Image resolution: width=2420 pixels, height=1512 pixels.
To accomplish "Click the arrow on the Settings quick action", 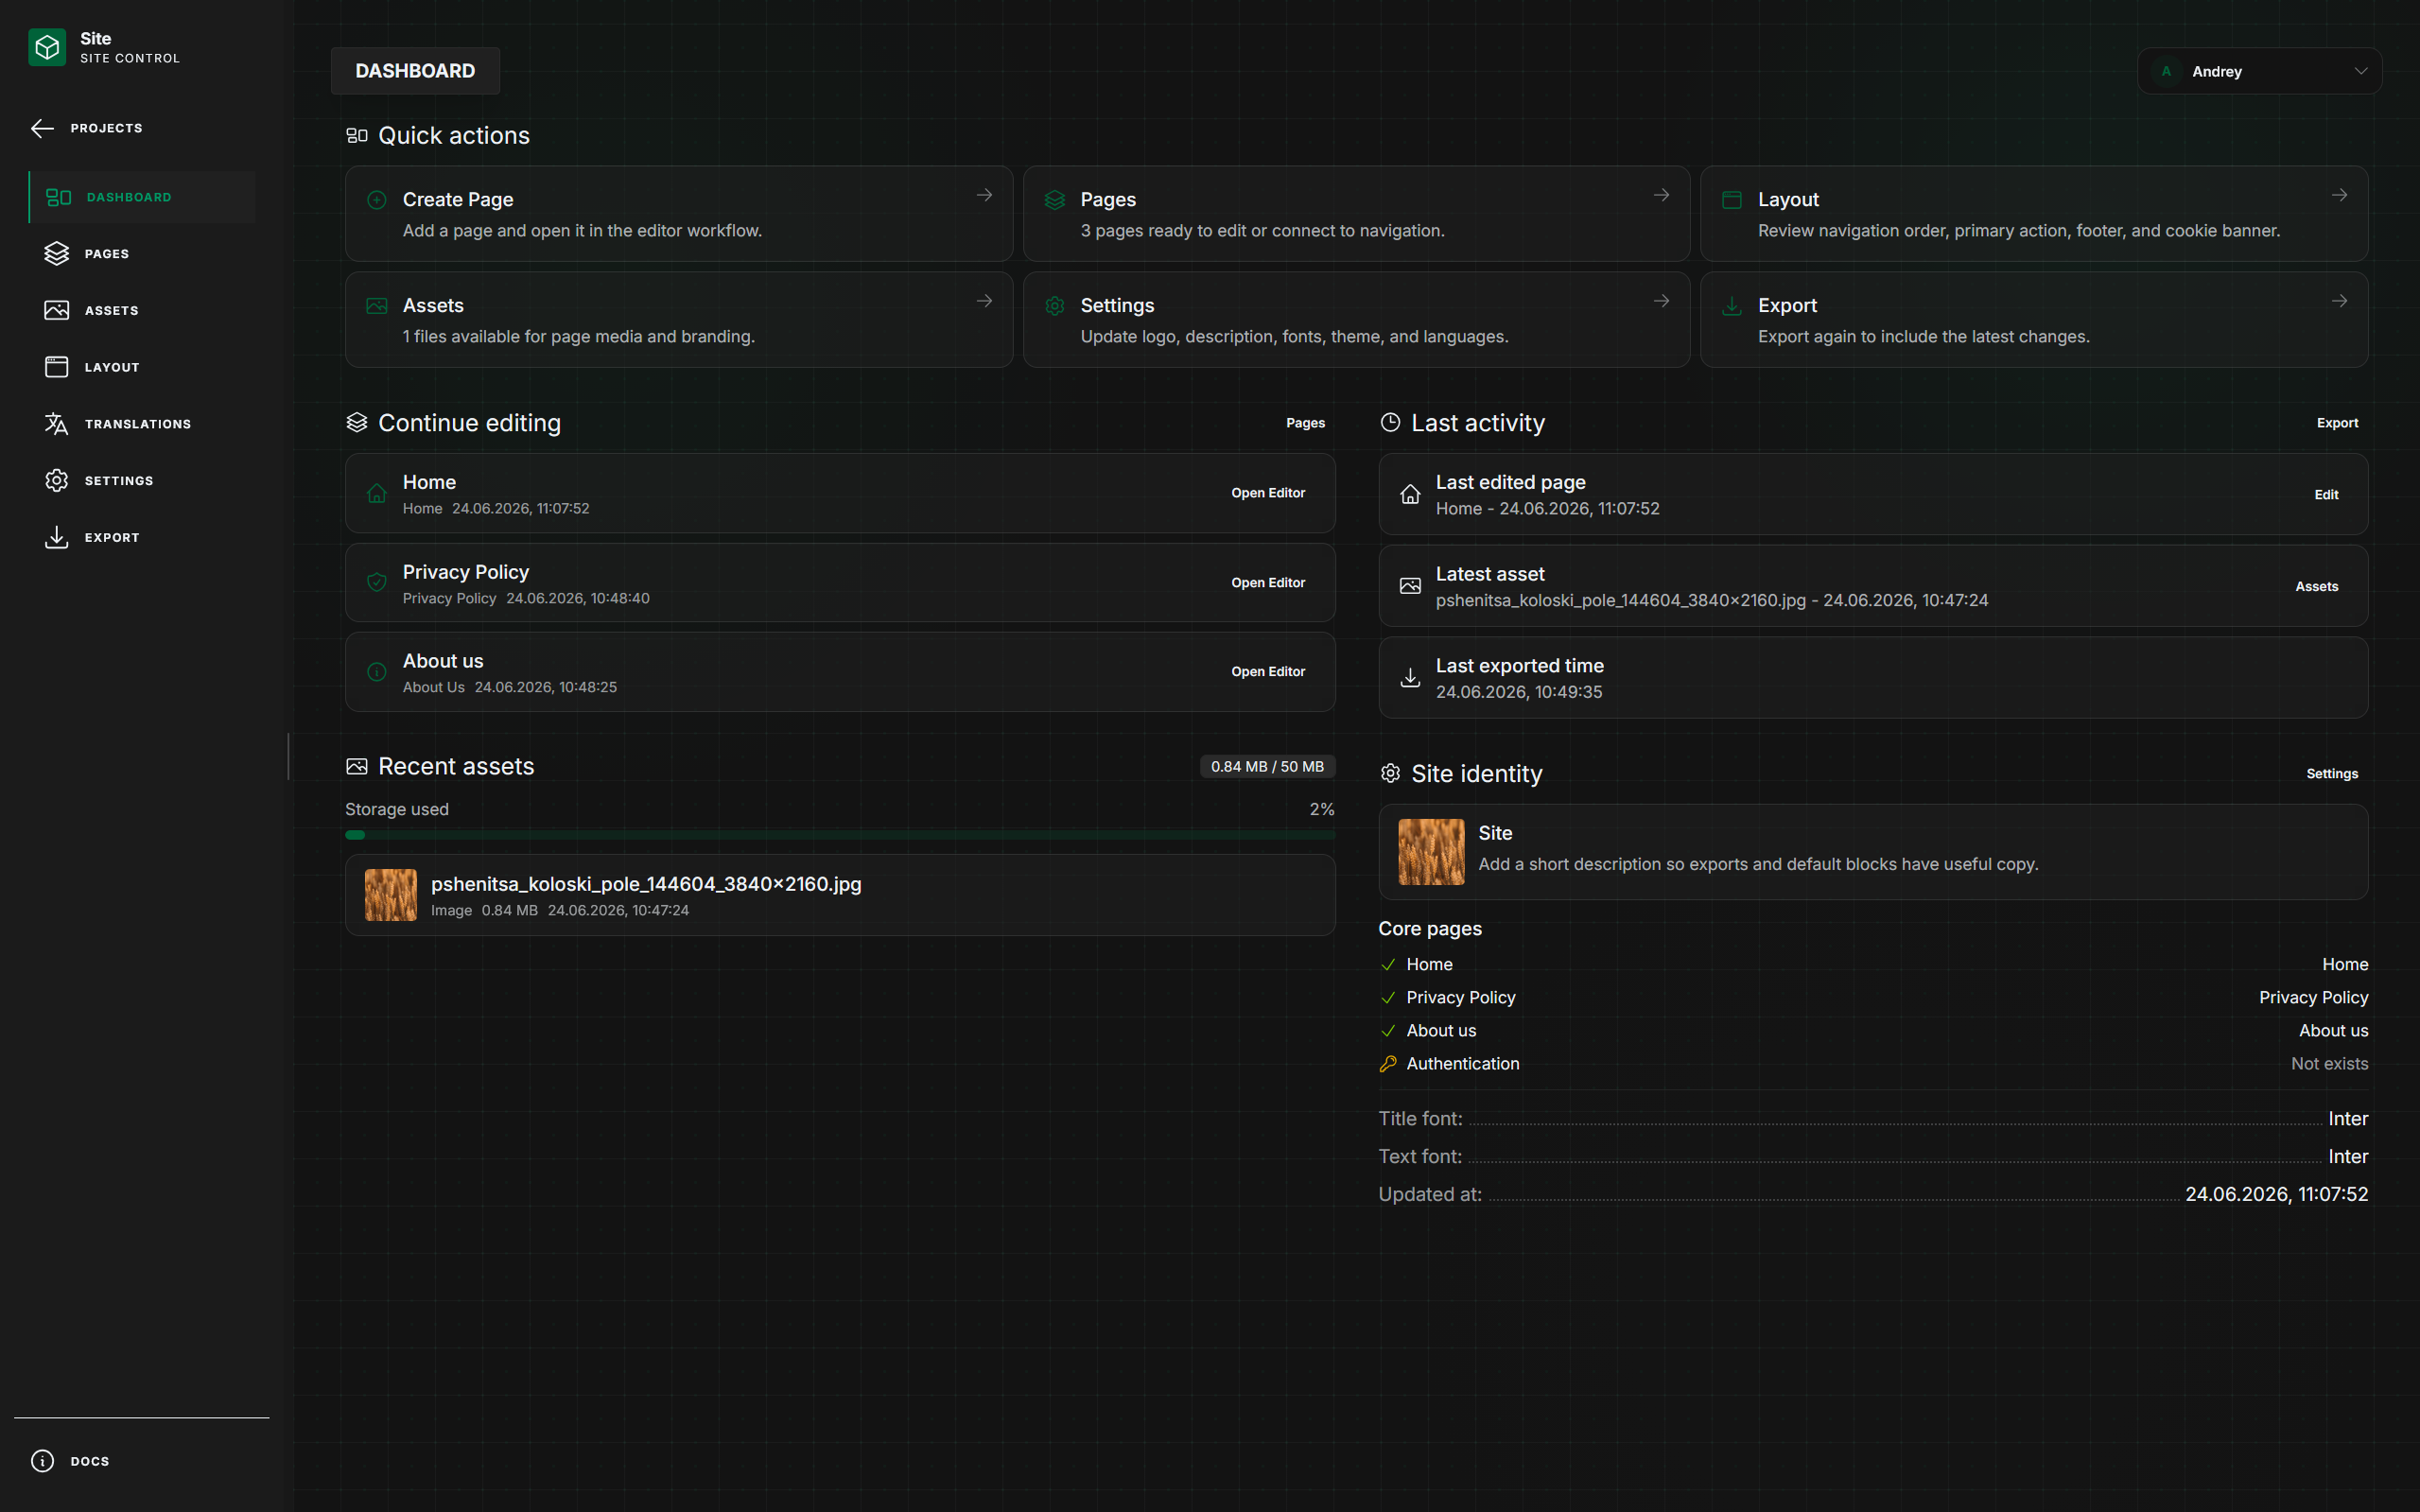I will 1661,301.
